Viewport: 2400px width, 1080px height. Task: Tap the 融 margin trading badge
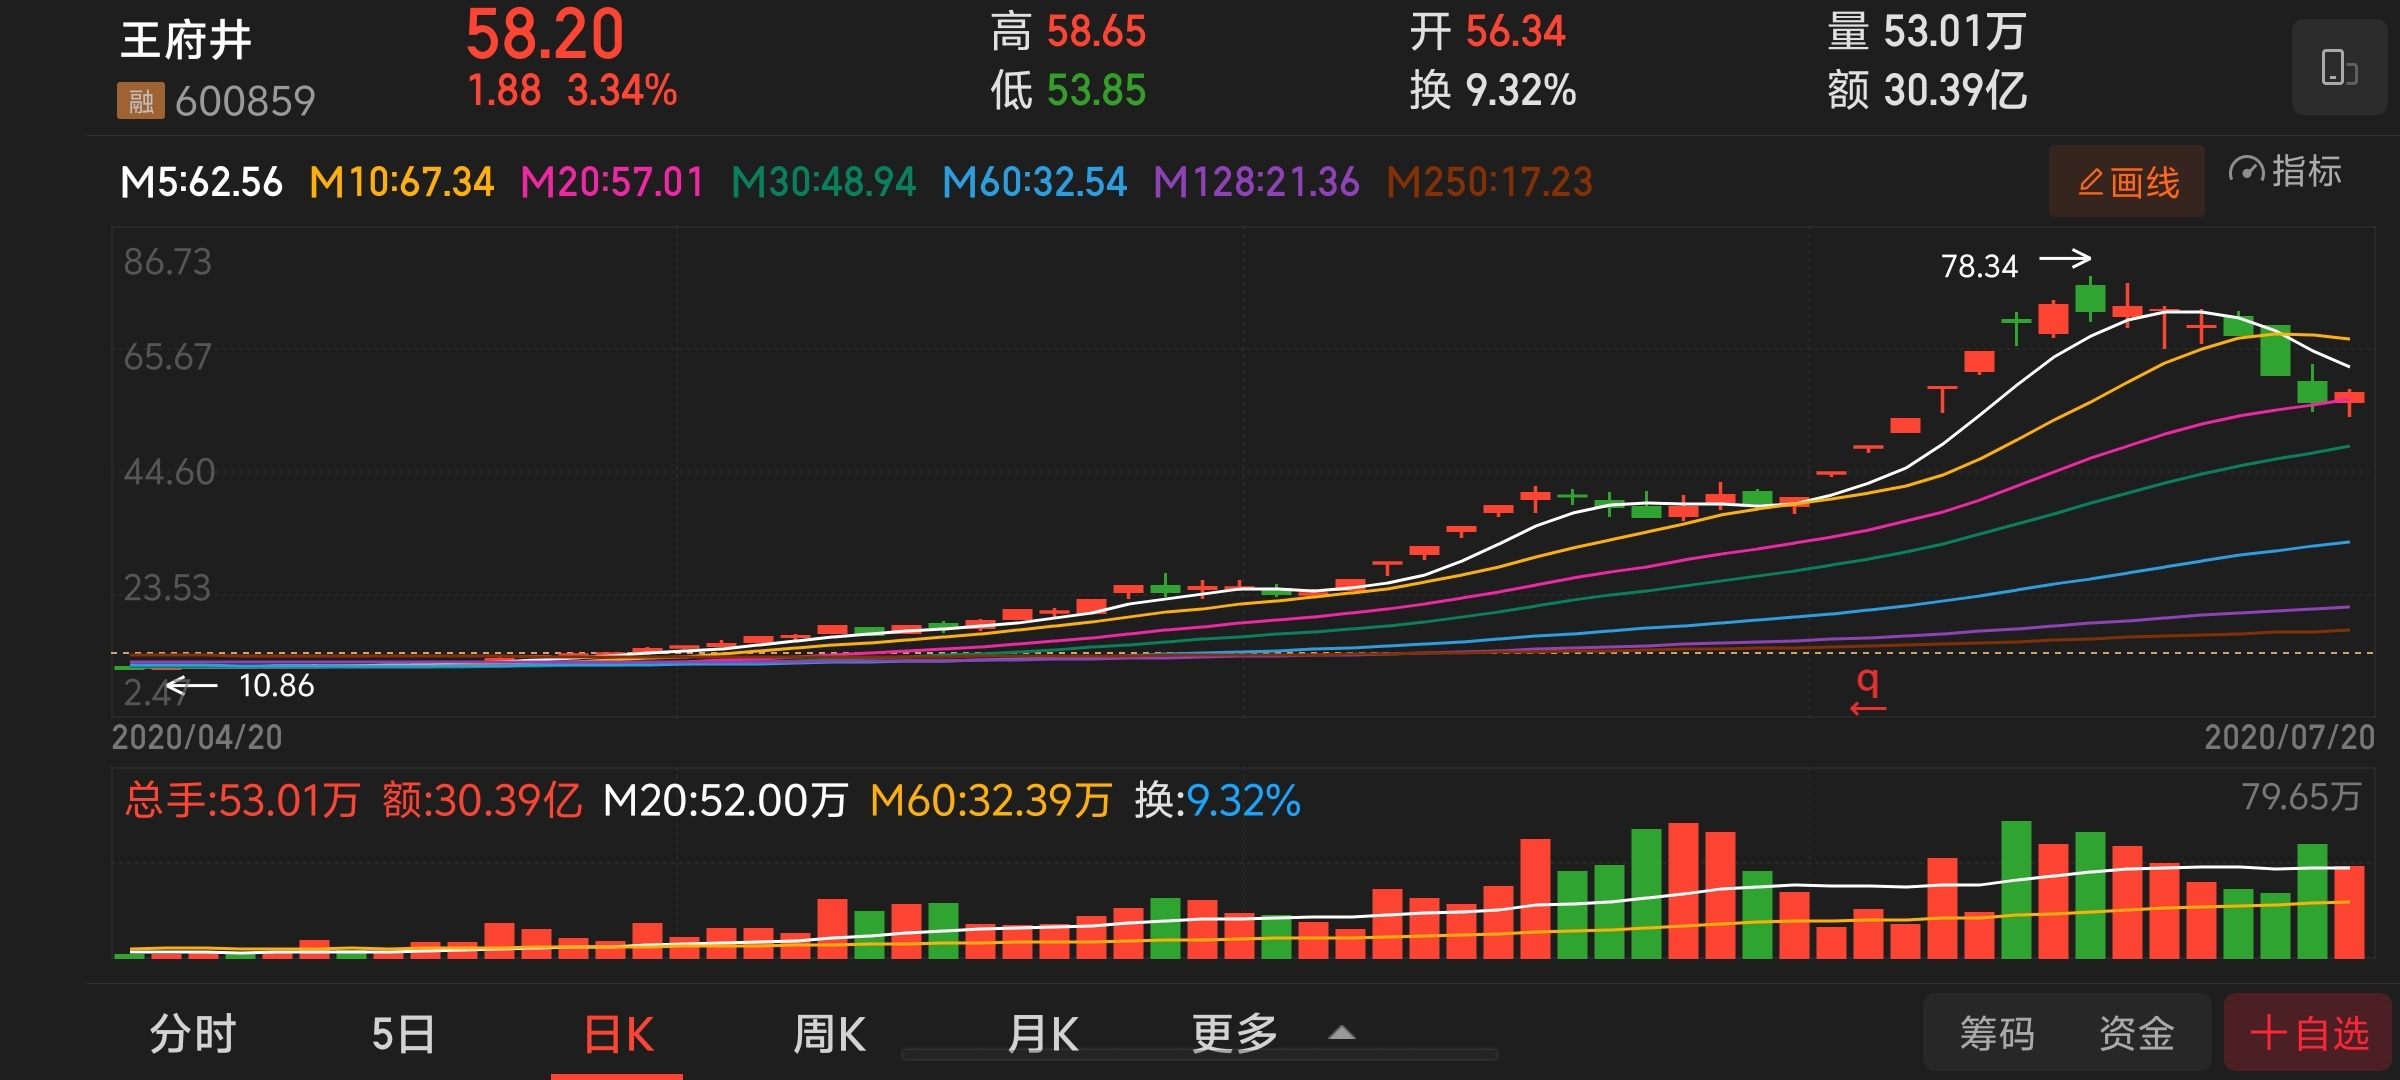[140, 100]
